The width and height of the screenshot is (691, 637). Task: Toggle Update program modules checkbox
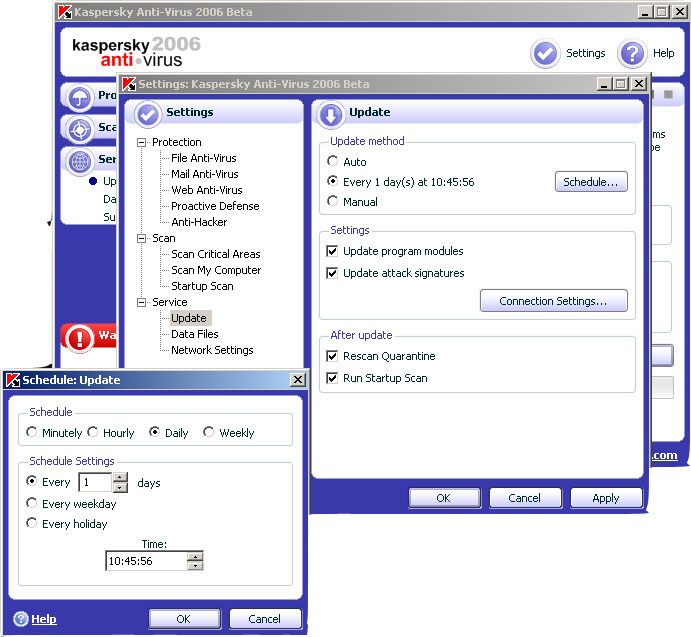[x=332, y=251]
